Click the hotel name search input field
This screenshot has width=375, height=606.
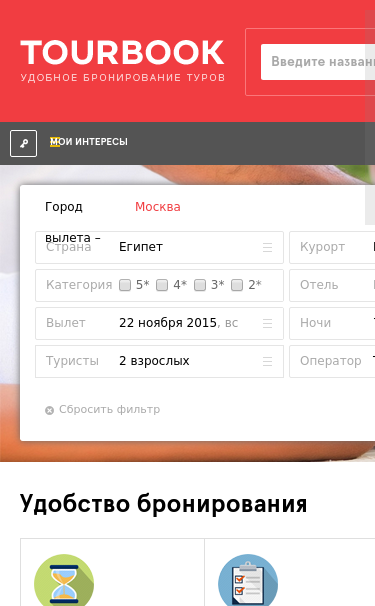318,62
